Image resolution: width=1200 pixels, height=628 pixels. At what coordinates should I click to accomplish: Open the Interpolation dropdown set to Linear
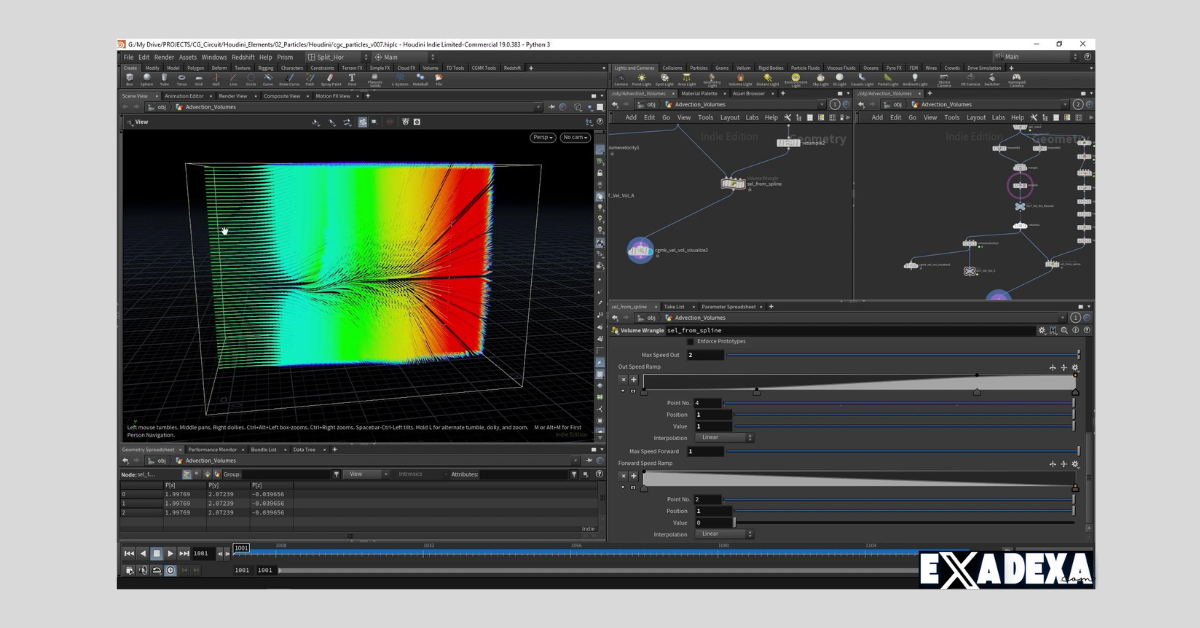click(x=723, y=437)
